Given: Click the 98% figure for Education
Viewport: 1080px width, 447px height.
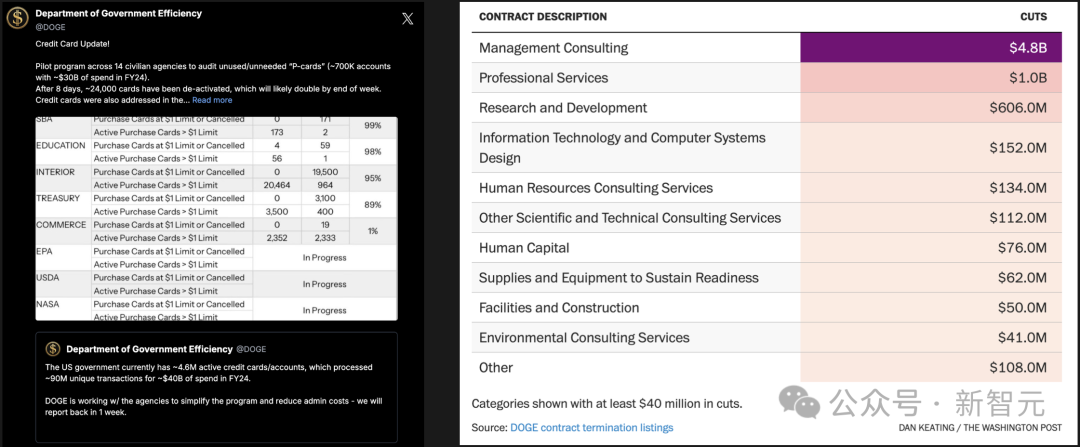Looking at the screenshot, I should point(373,152).
